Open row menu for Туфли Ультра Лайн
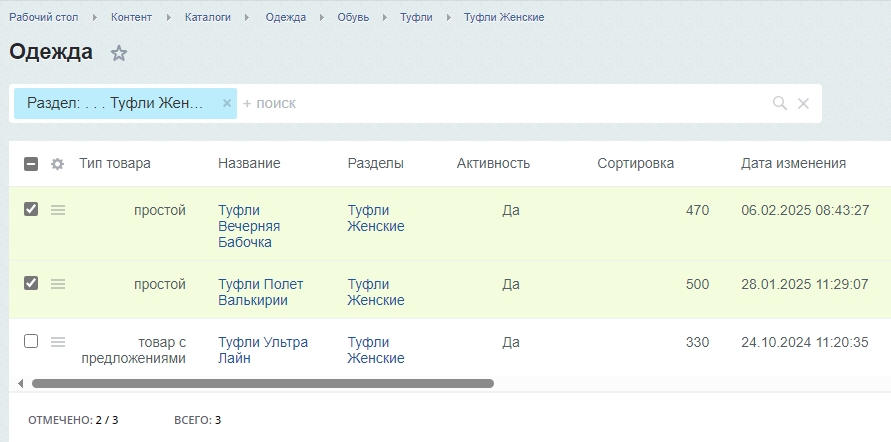 click(x=58, y=342)
